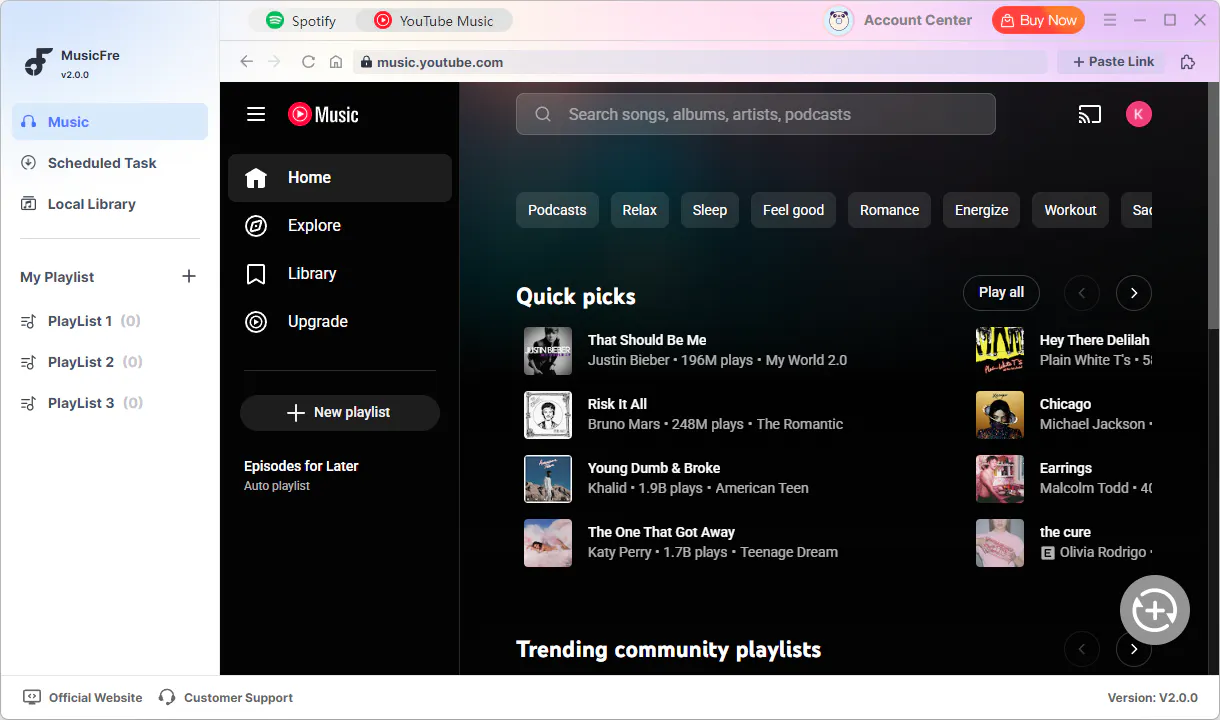
Task: Open Explore in YouTube Music sidebar
Action: pyautogui.click(x=340, y=226)
